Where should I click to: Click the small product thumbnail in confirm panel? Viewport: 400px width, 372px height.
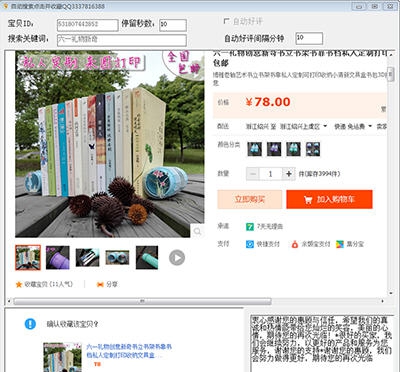(x=63, y=357)
